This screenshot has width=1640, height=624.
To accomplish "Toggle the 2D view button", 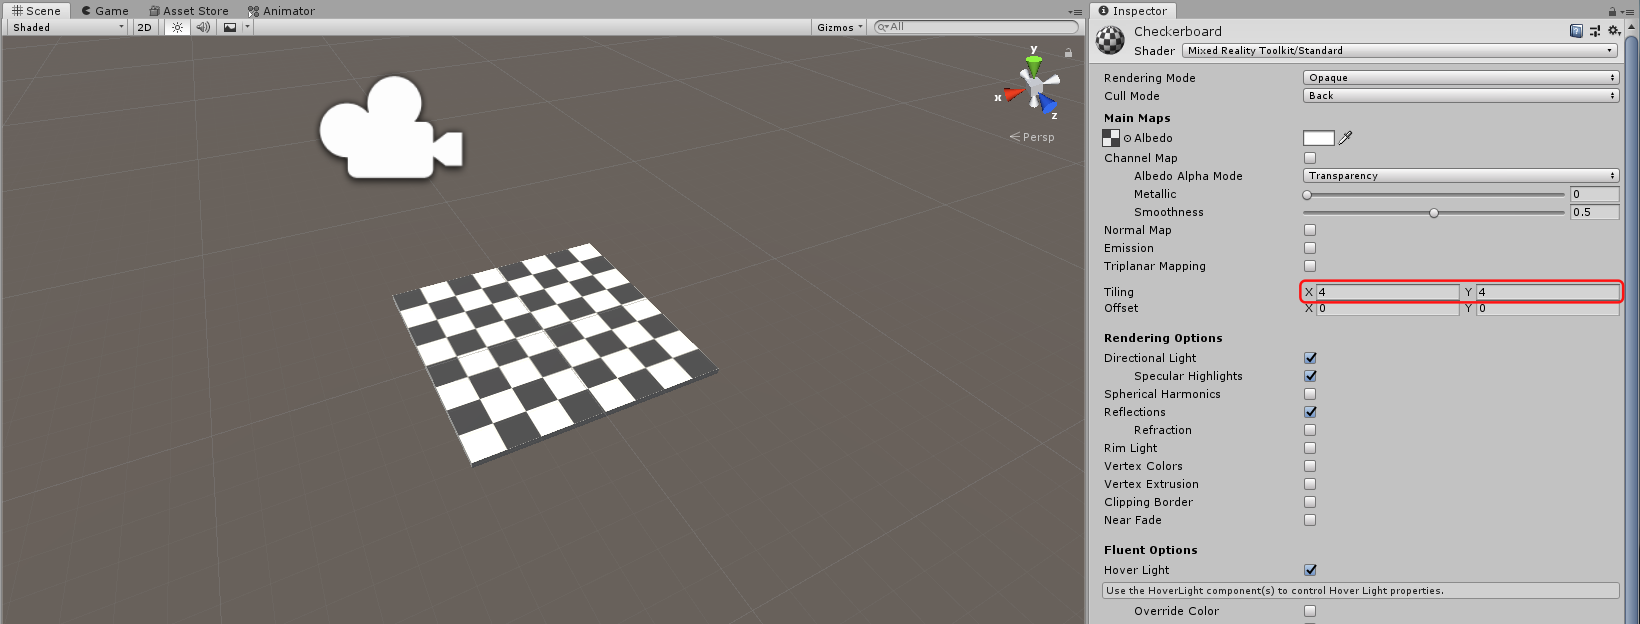I will 144,27.
